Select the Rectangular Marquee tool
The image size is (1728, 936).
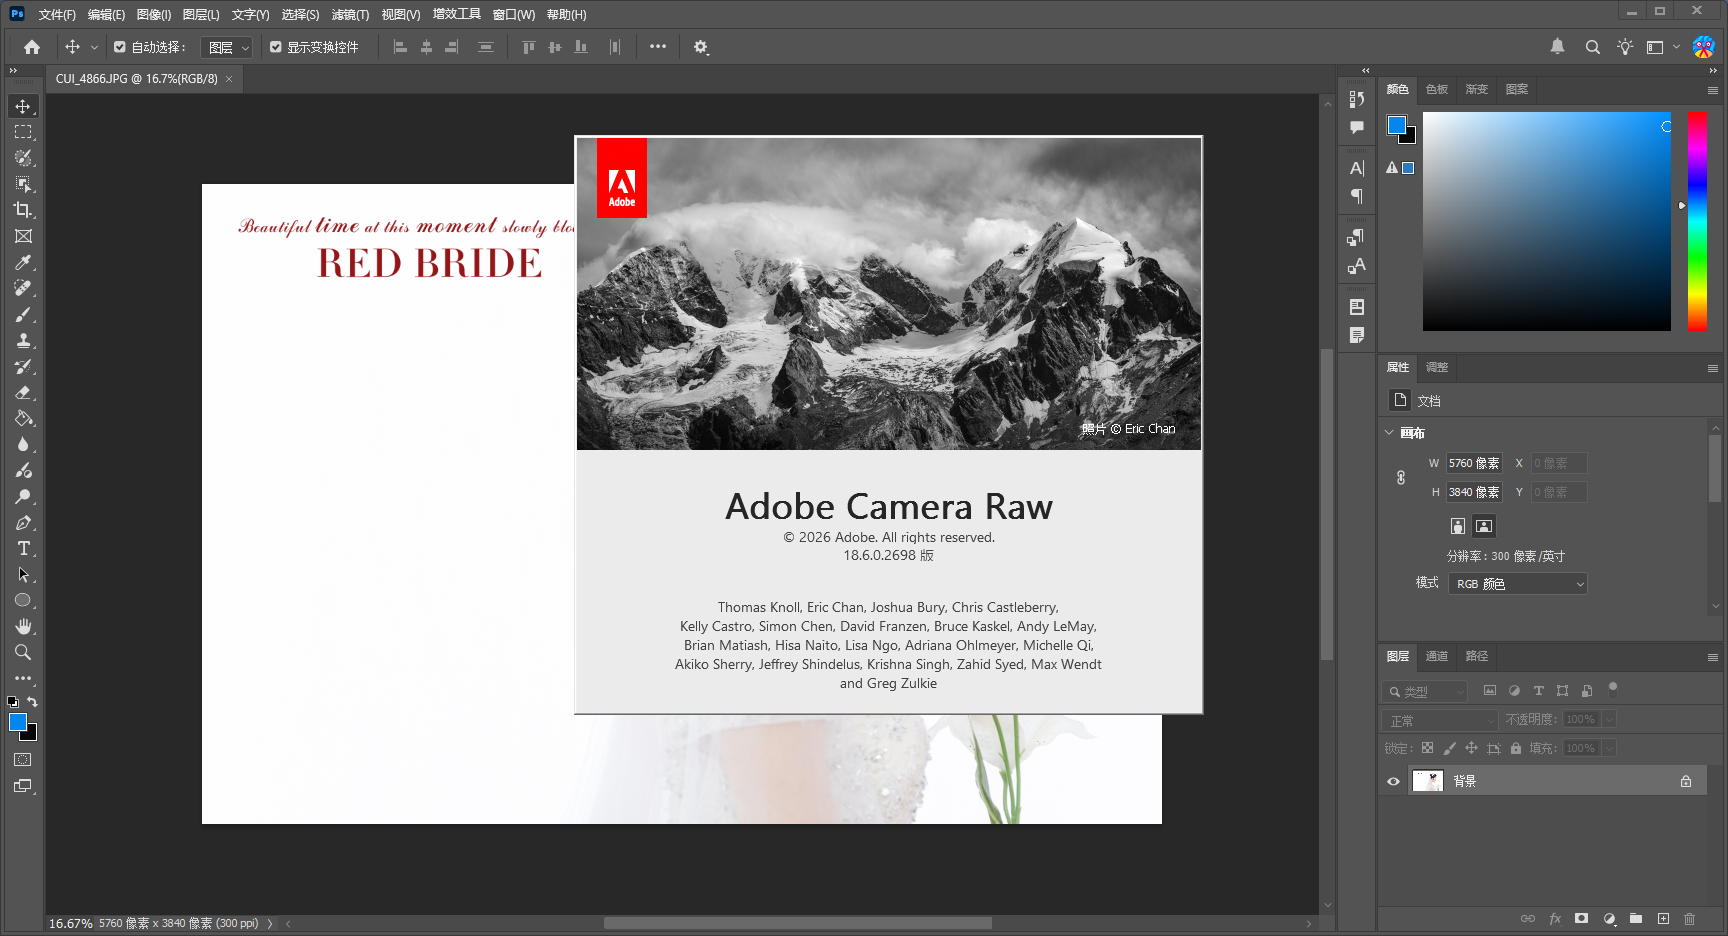tap(23, 132)
